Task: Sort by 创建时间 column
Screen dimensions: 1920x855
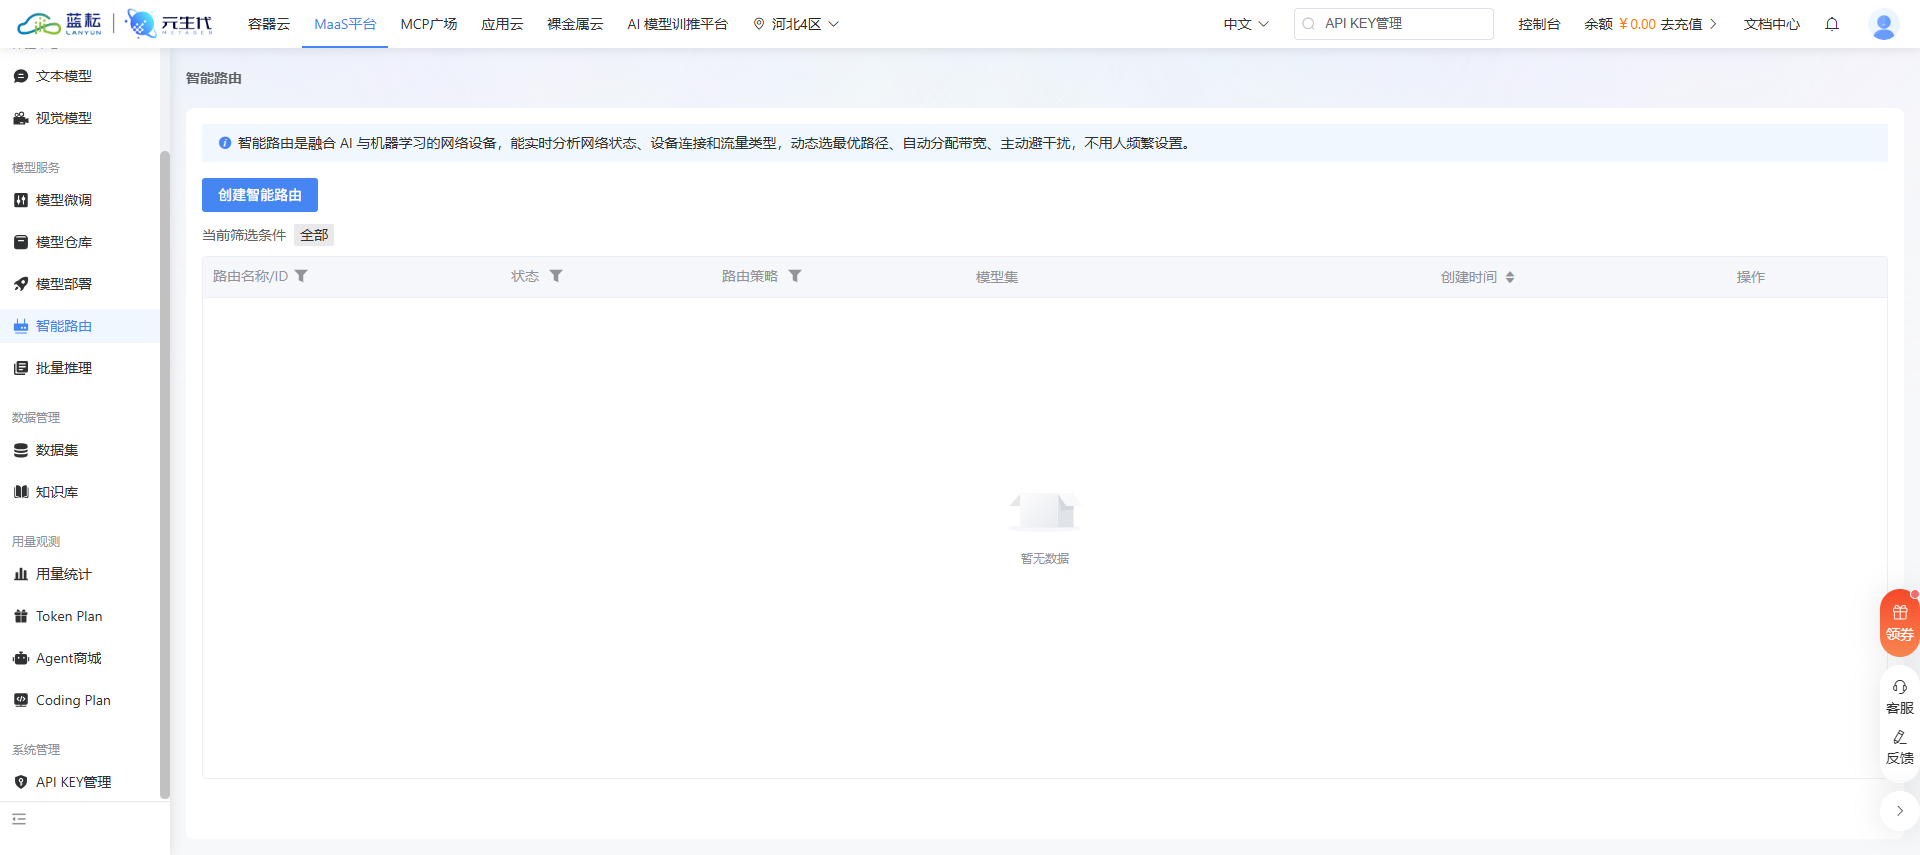Action: [1510, 277]
